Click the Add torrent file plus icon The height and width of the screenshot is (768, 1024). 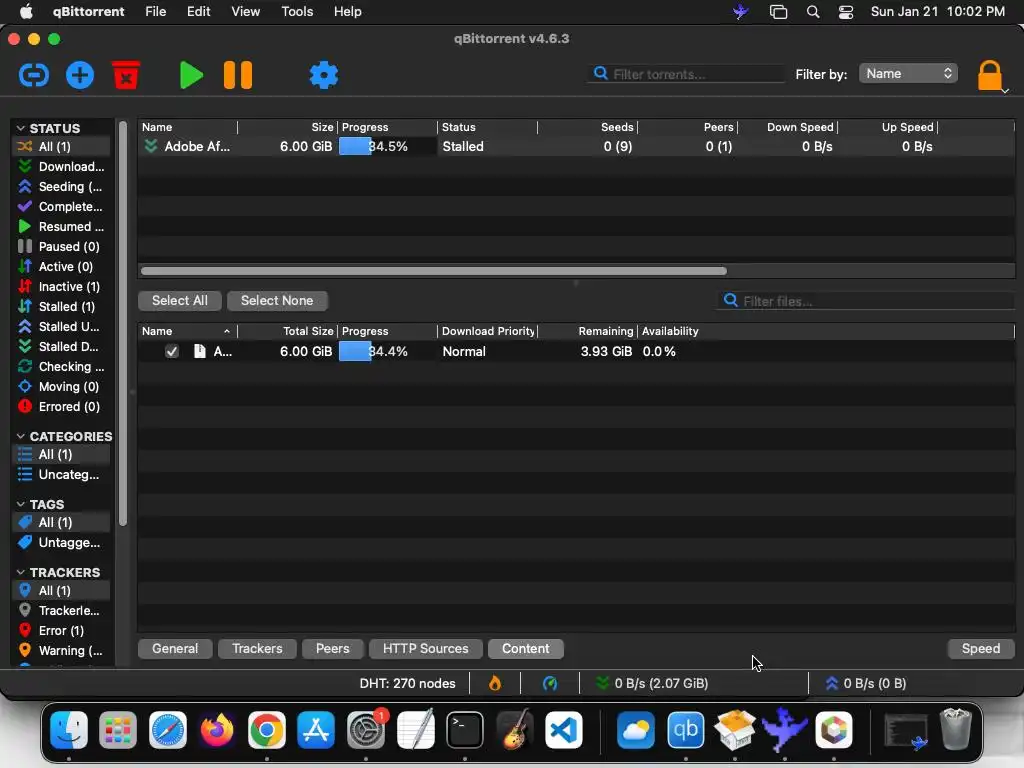pos(80,75)
